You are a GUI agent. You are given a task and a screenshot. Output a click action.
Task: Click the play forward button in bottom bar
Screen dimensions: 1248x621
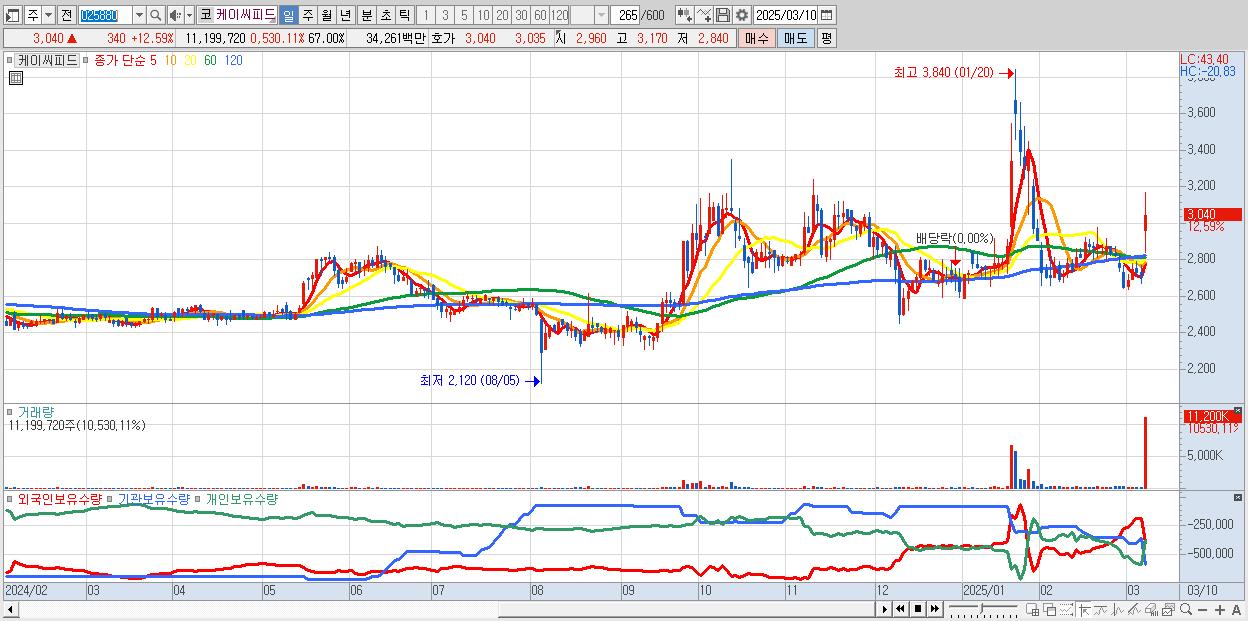885,609
